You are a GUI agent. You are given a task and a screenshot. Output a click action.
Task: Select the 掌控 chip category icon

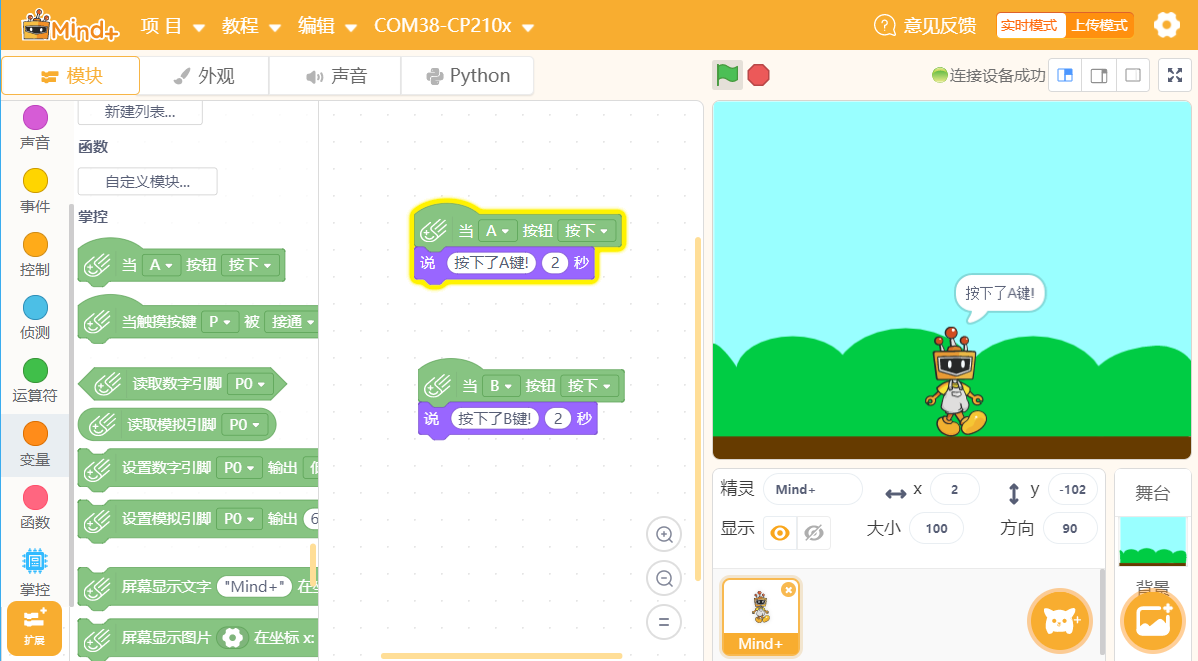coord(34,562)
